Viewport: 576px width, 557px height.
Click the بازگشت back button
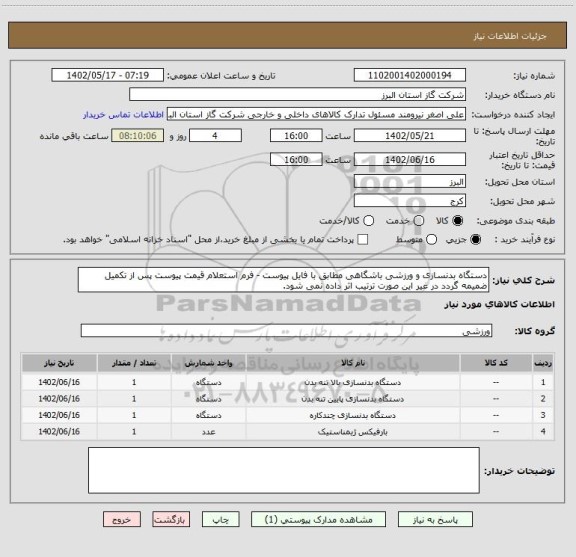(x=171, y=520)
